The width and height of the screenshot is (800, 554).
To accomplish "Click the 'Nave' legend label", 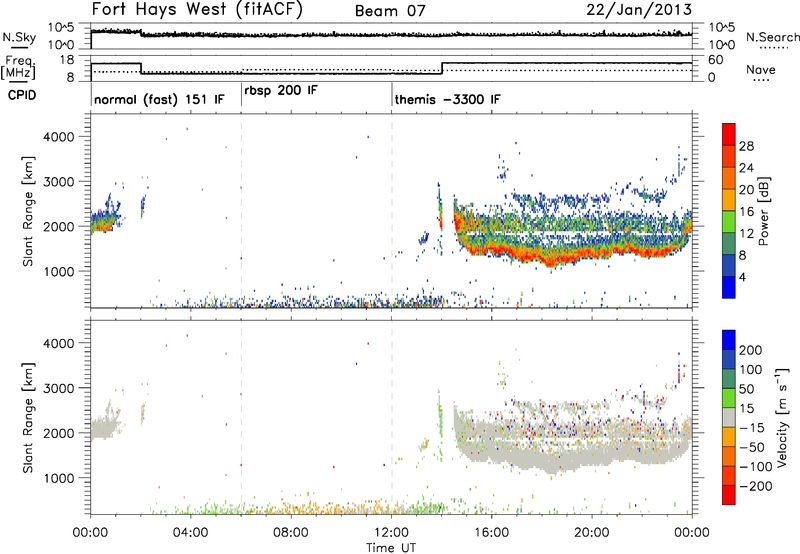I will [760, 70].
